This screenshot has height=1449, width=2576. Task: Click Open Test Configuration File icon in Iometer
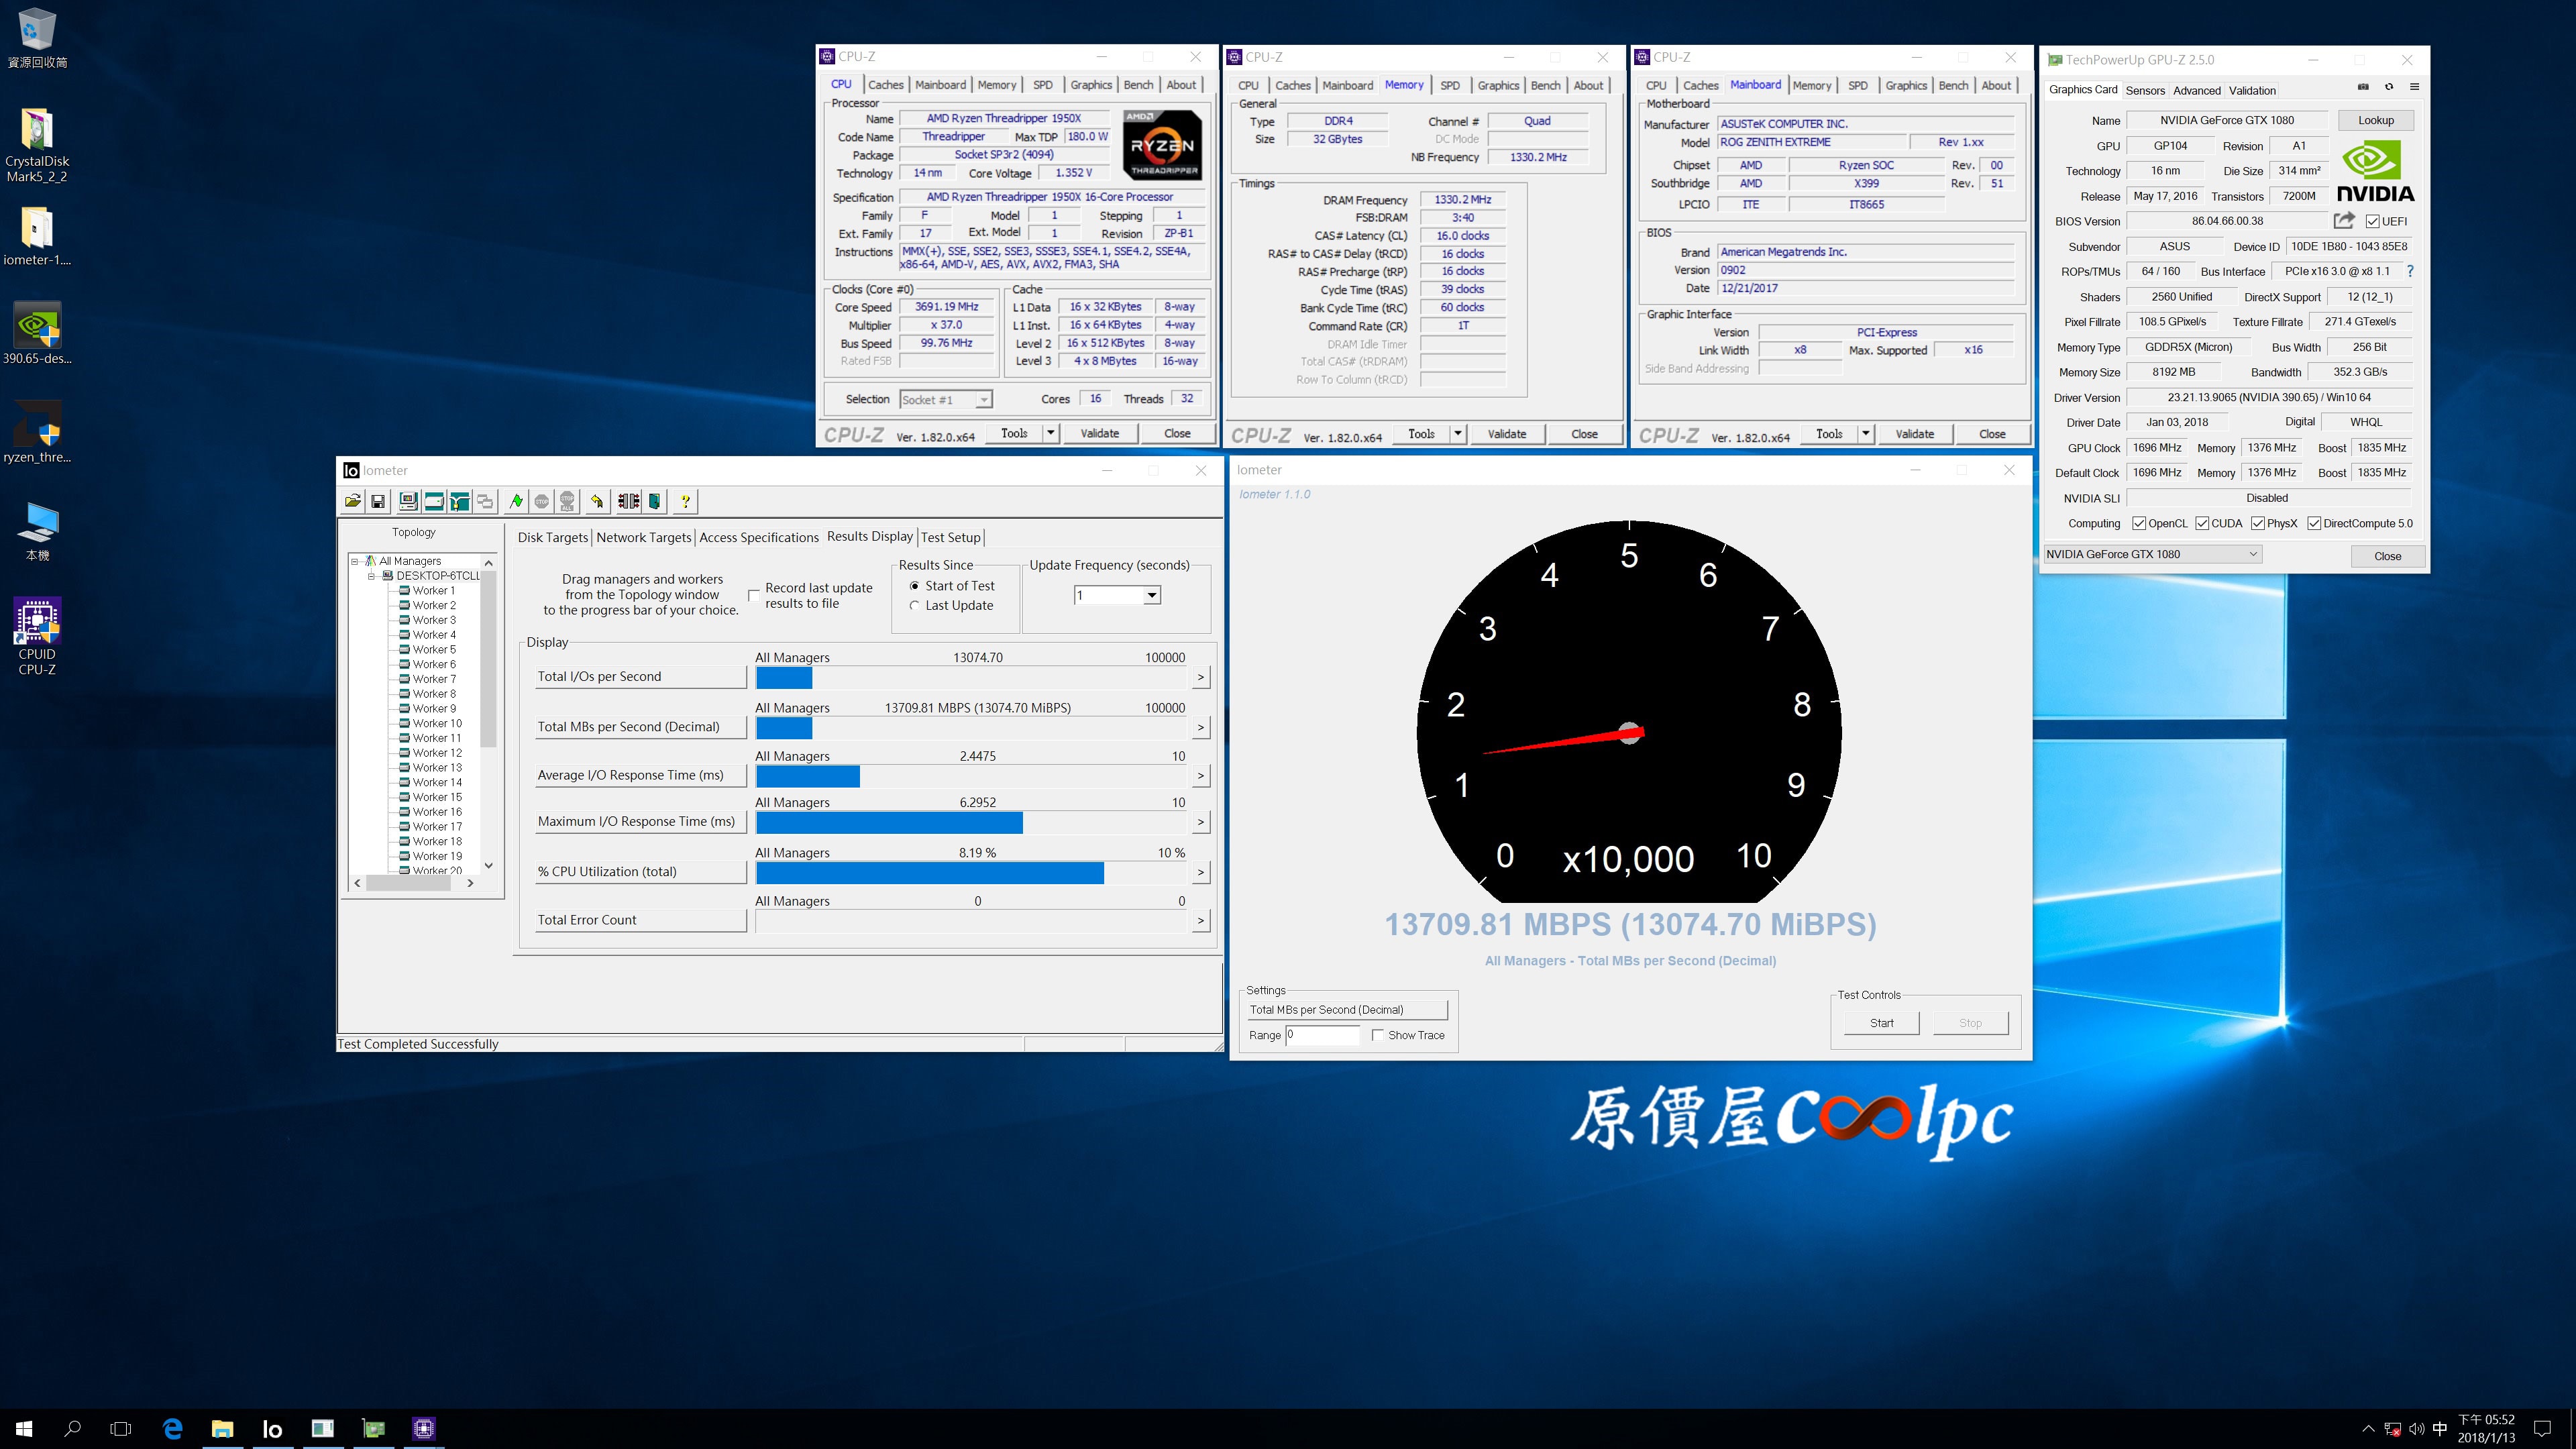click(x=352, y=501)
